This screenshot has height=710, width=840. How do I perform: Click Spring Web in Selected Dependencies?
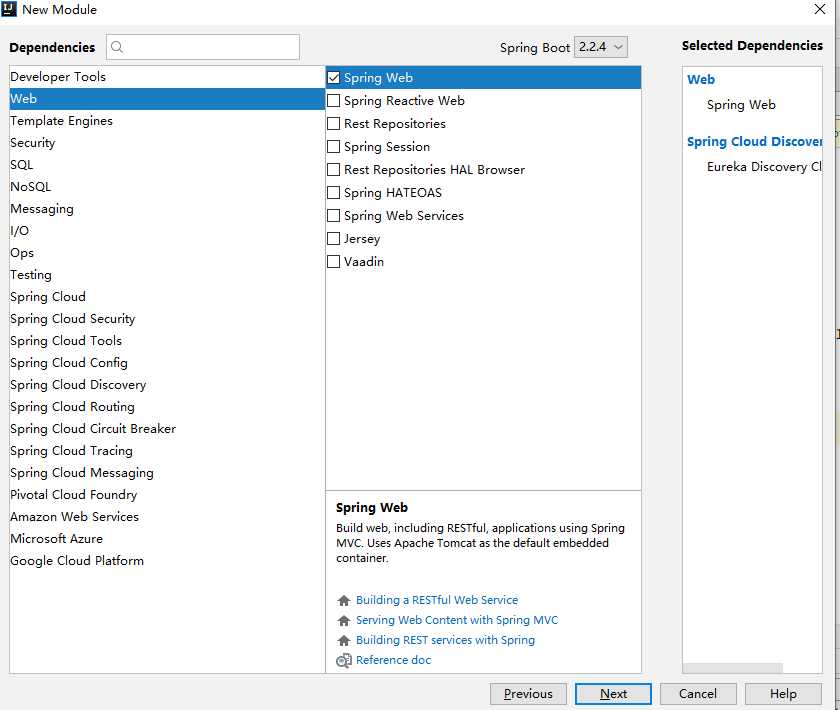(x=741, y=104)
